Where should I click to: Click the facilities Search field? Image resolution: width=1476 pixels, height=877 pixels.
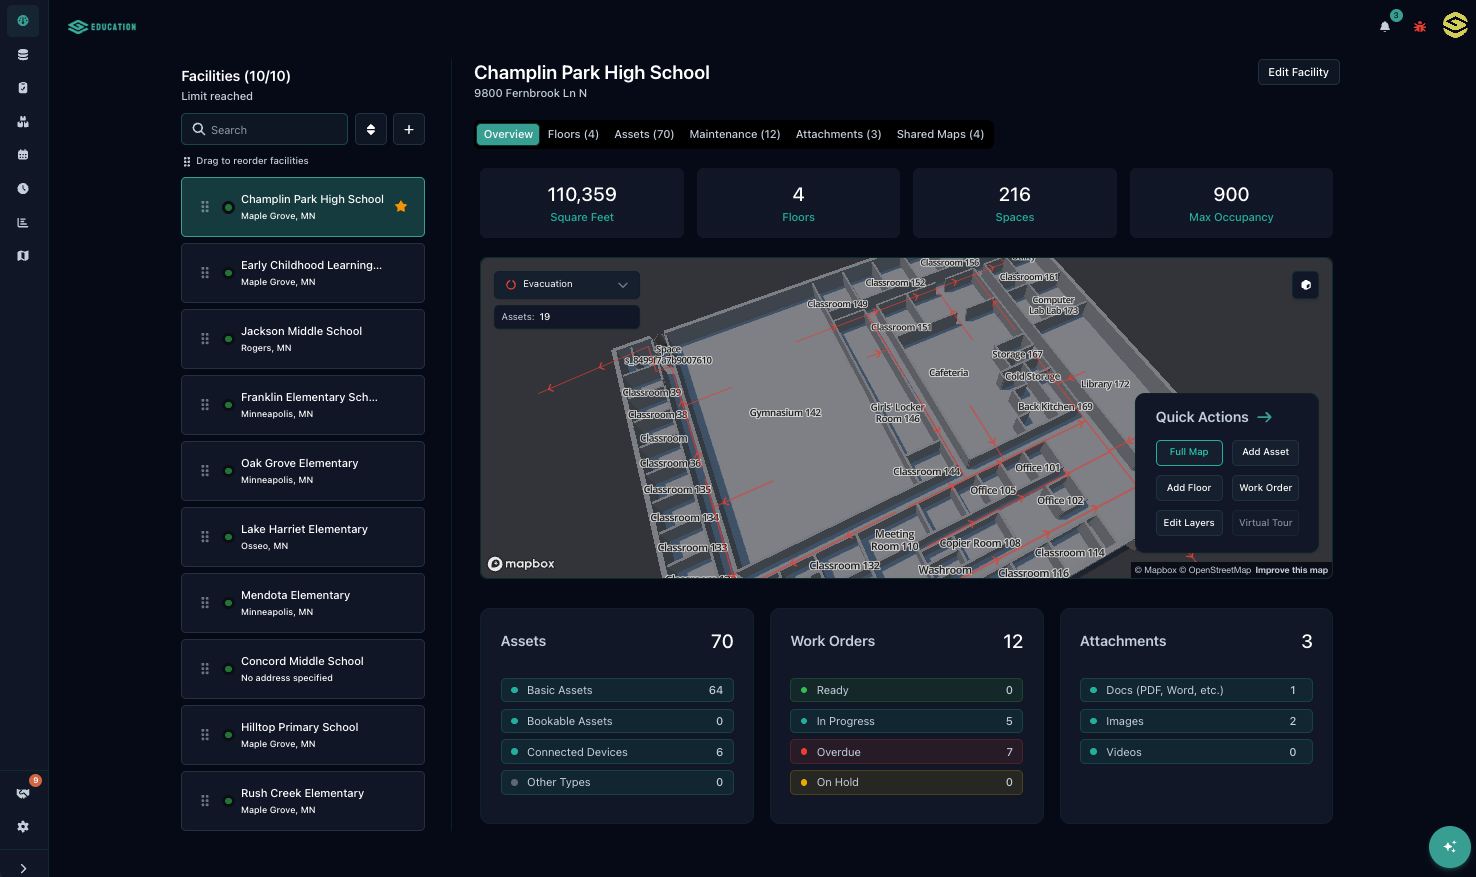(265, 130)
